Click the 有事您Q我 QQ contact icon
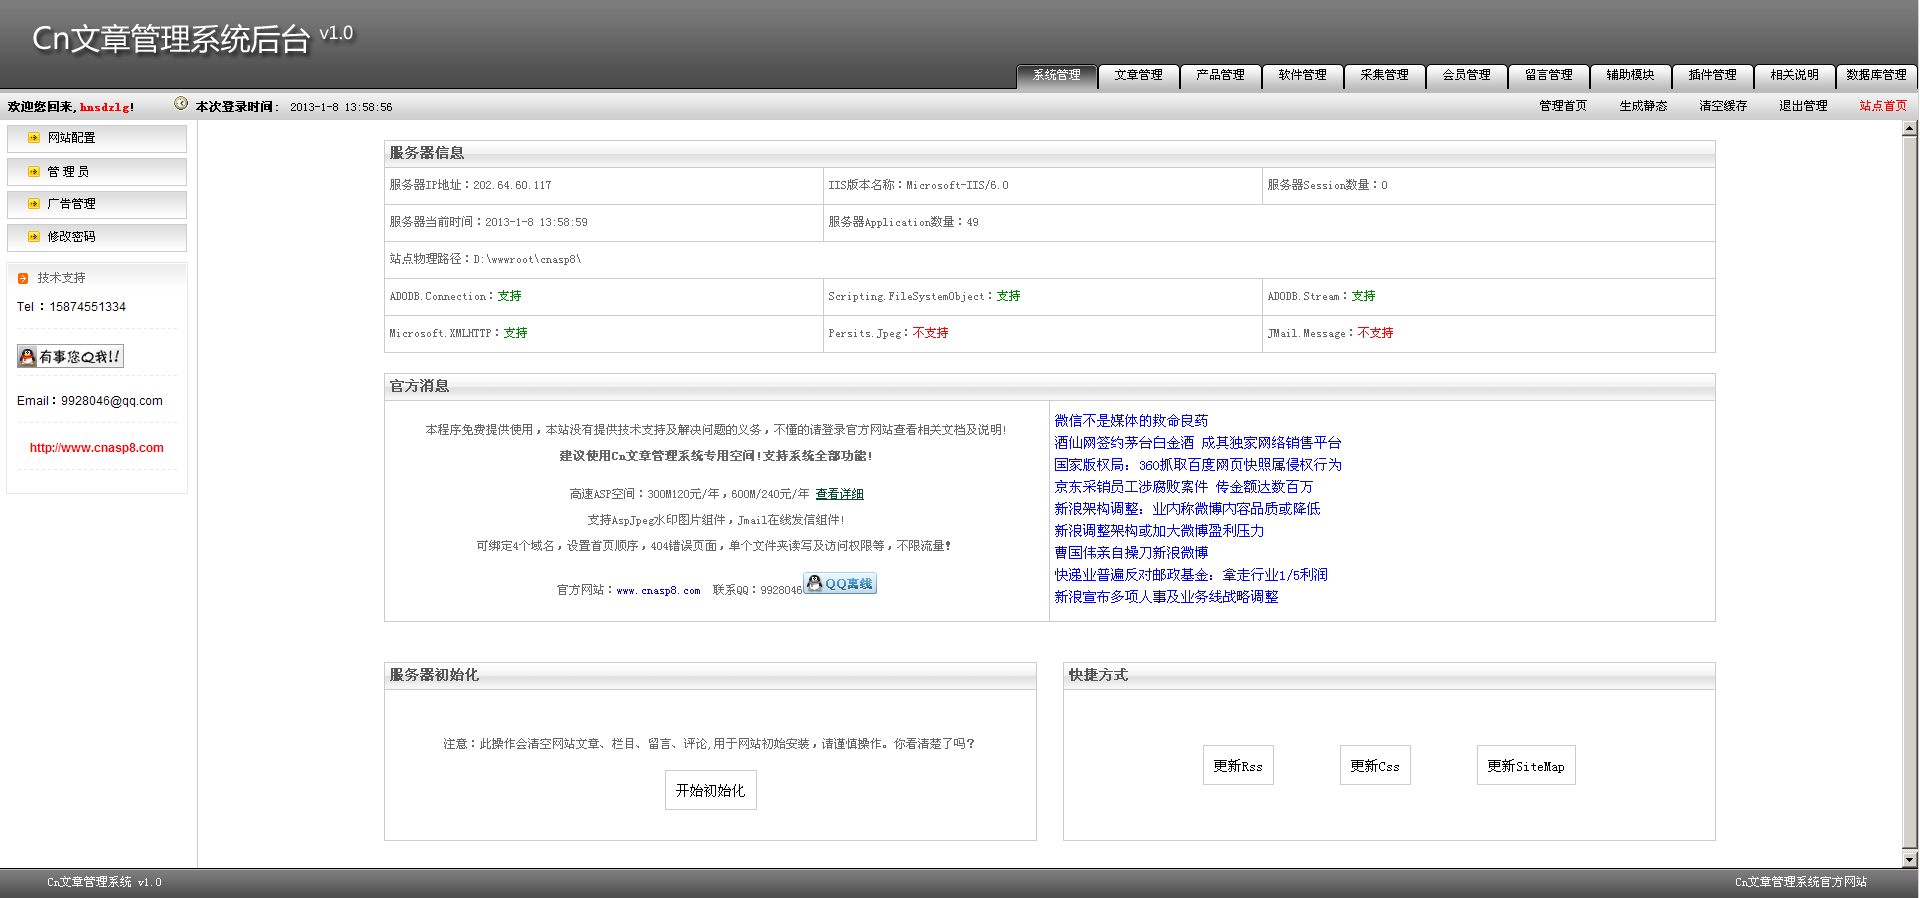Screen dimensions: 1920x898 [x=70, y=357]
